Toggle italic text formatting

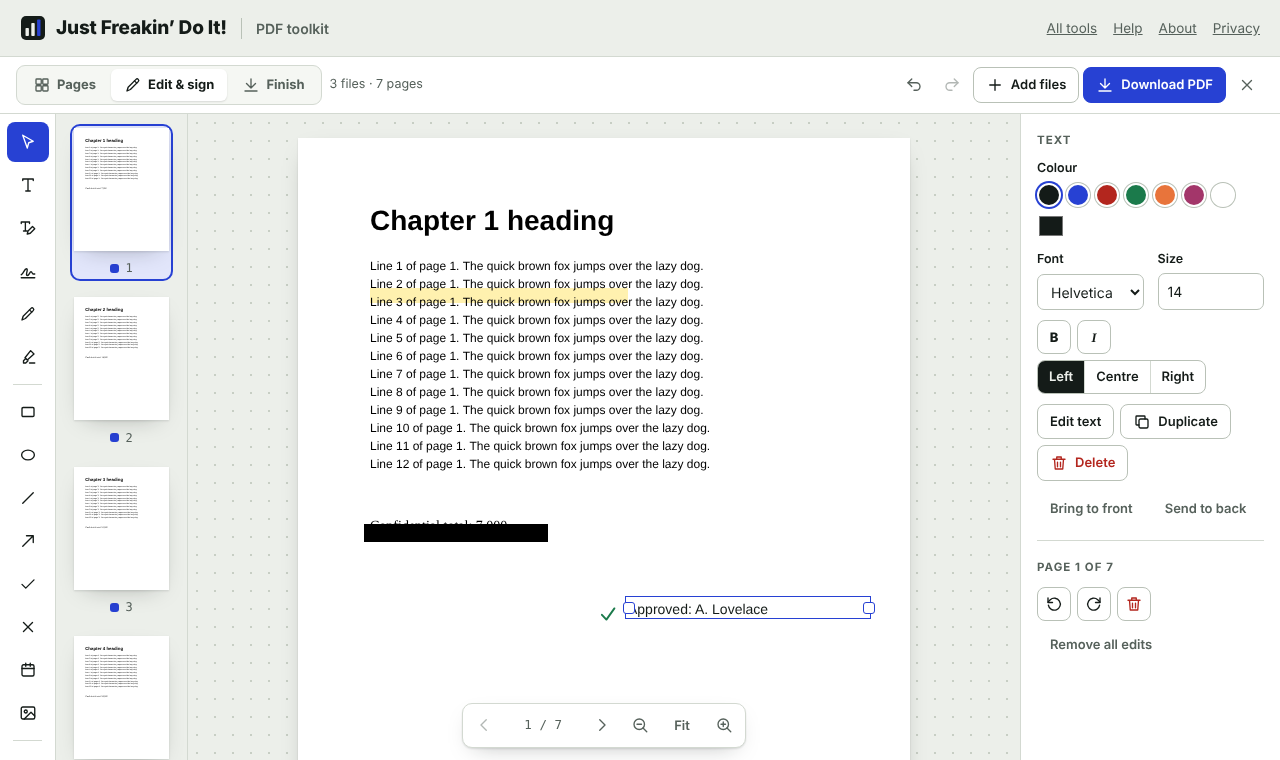pos(1094,338)
